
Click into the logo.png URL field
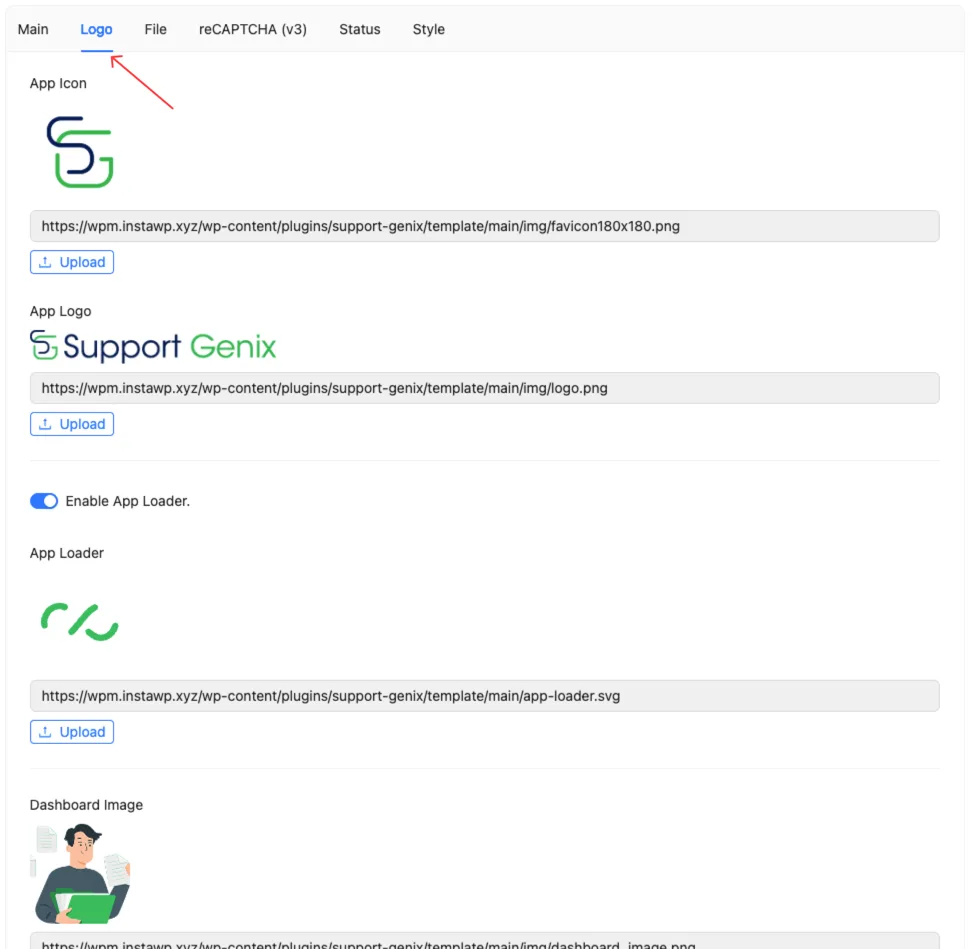pos(484,388)
